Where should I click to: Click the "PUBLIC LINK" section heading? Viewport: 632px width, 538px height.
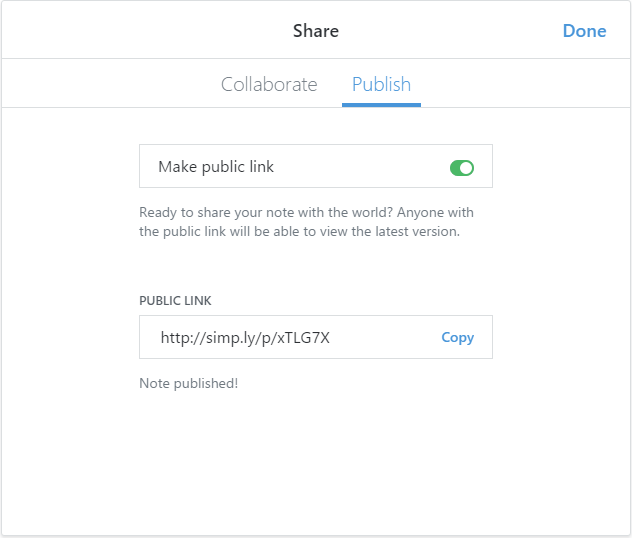click(175, 300)
